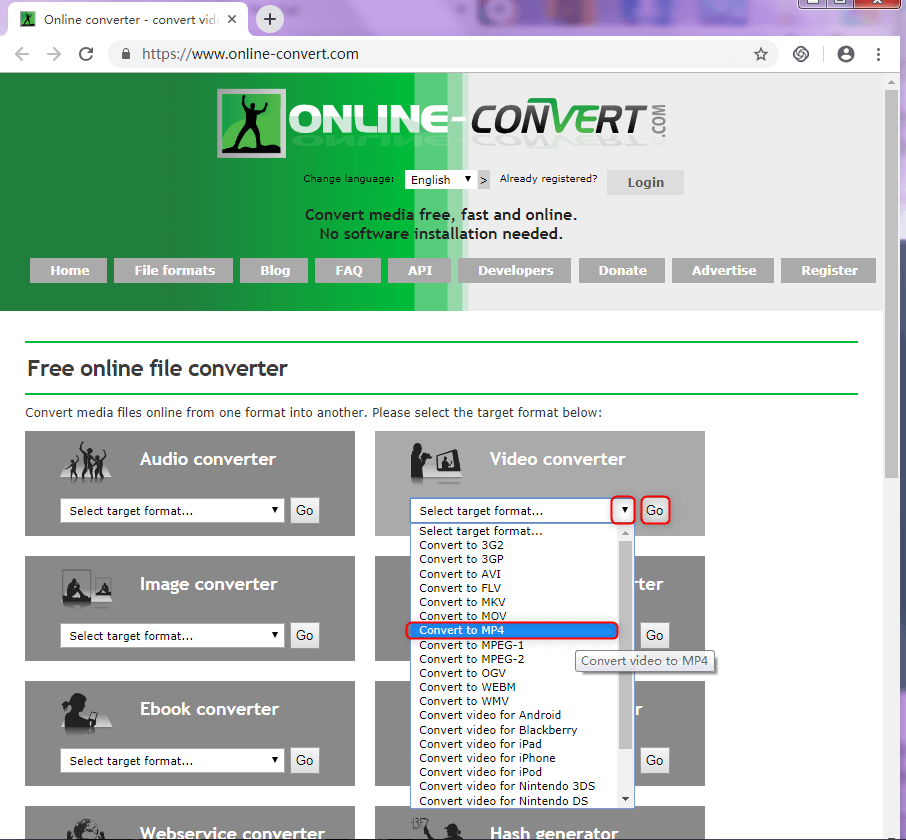This screenshot has height=840, width=906.
Task: Open the Change language dropdown
Action: click(439, 180)
